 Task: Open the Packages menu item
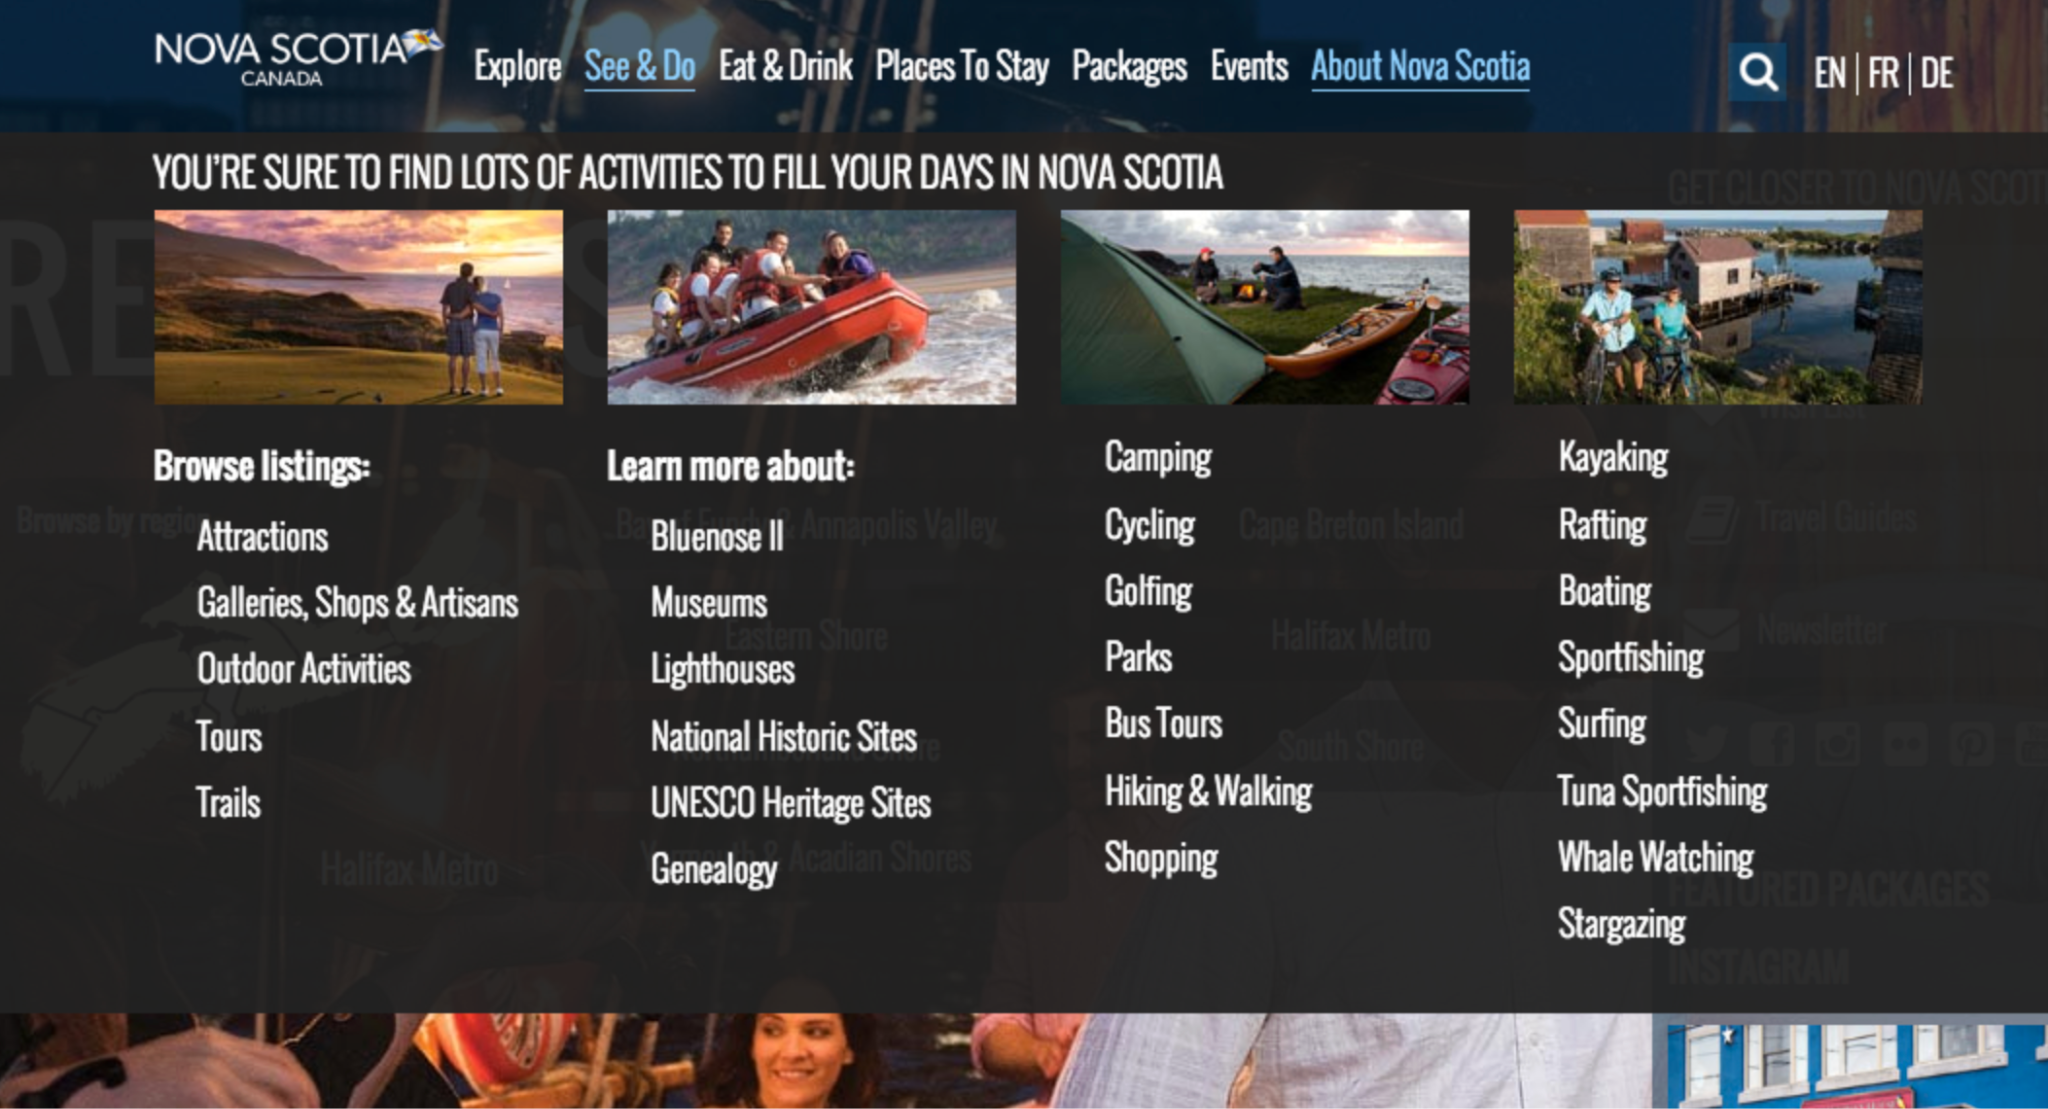pyautogui.click(x=1129, y=67)
